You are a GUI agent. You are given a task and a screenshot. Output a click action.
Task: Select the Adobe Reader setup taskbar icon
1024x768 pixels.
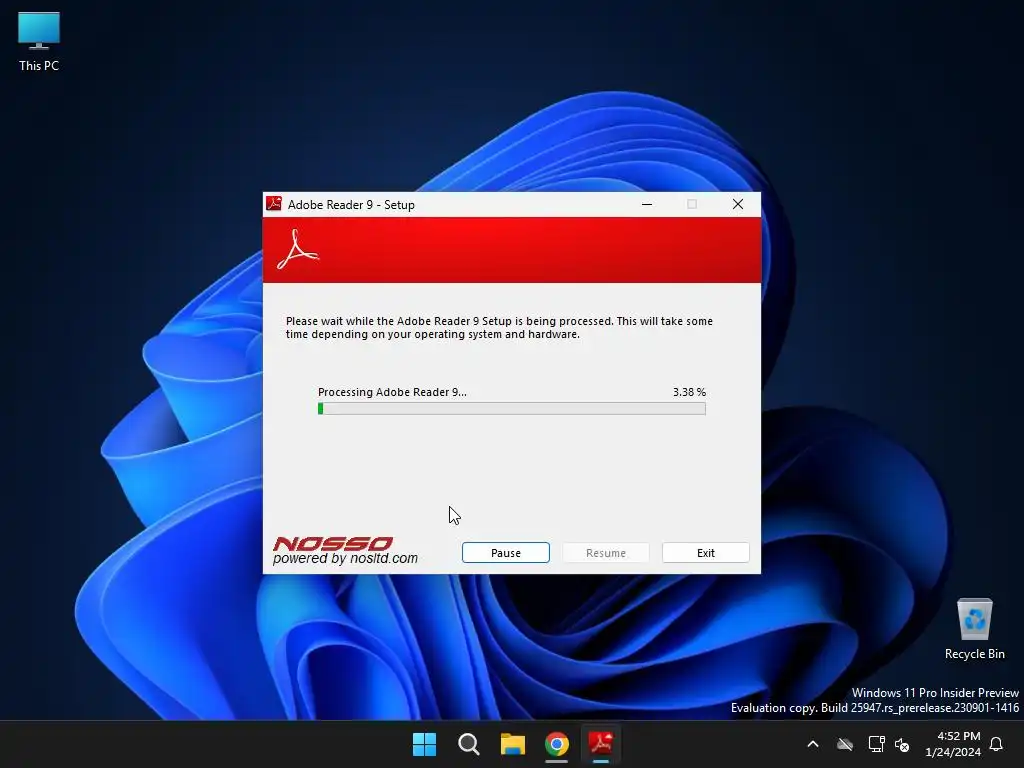601,744
